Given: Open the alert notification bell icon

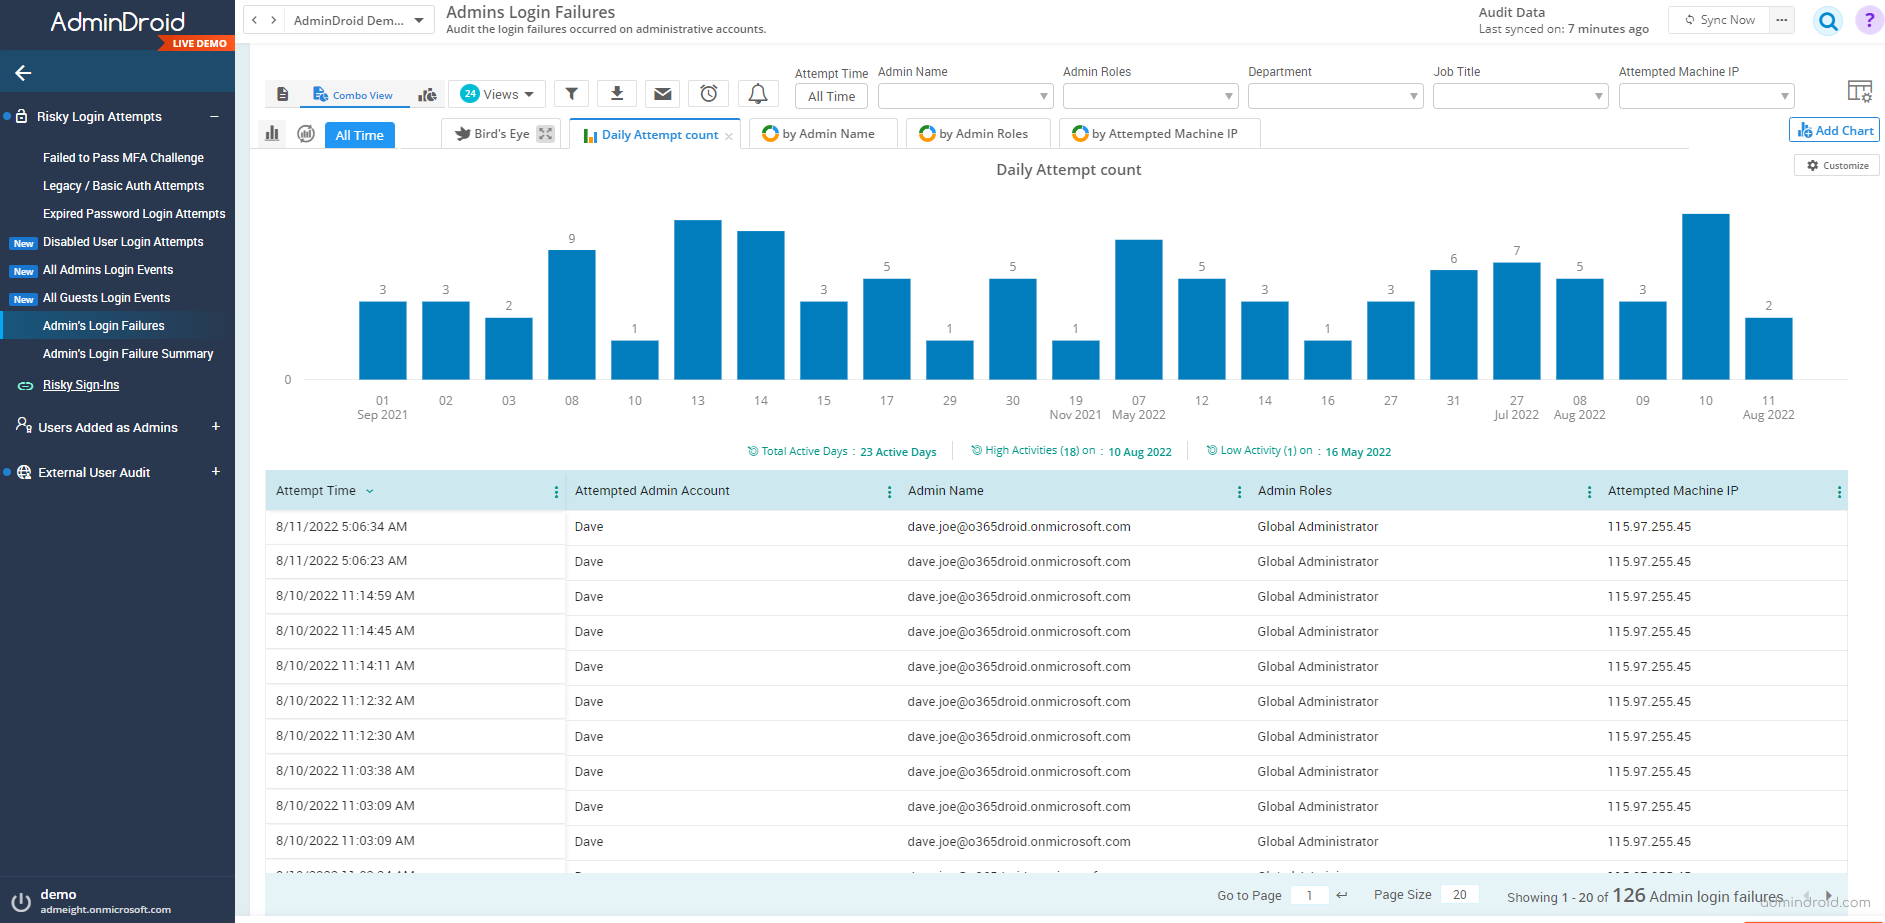Looking at the screenshot, I should tap(758, 93).
